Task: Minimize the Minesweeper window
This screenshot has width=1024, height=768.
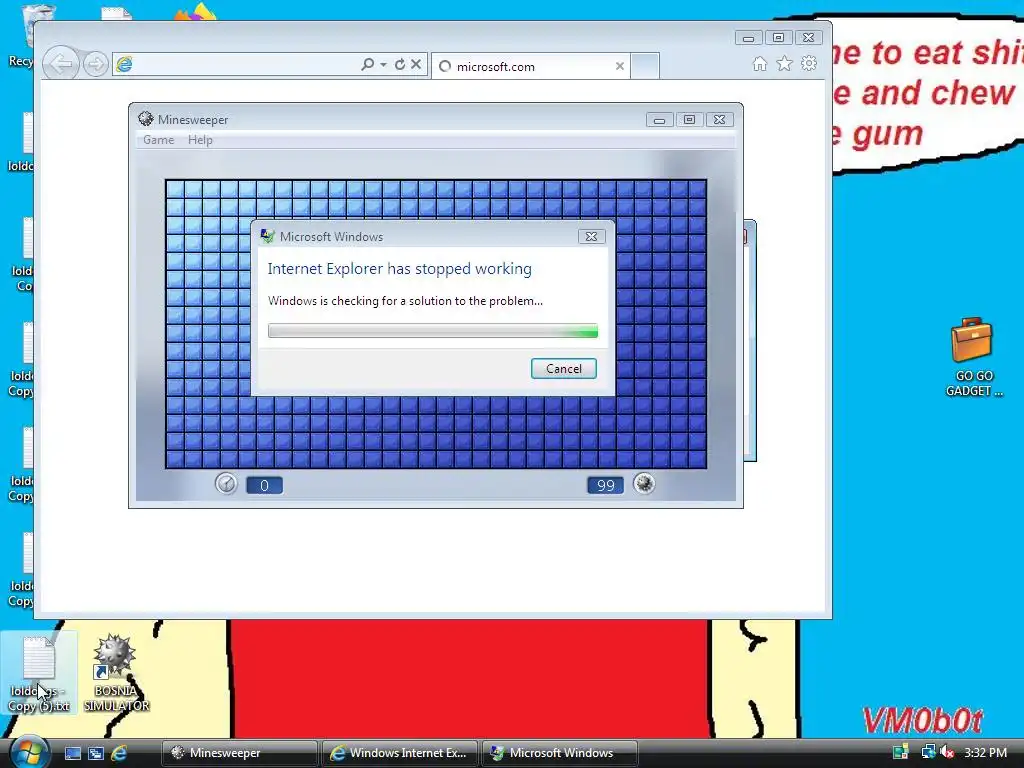Action: pyautogui.click(x=660, y=120)
